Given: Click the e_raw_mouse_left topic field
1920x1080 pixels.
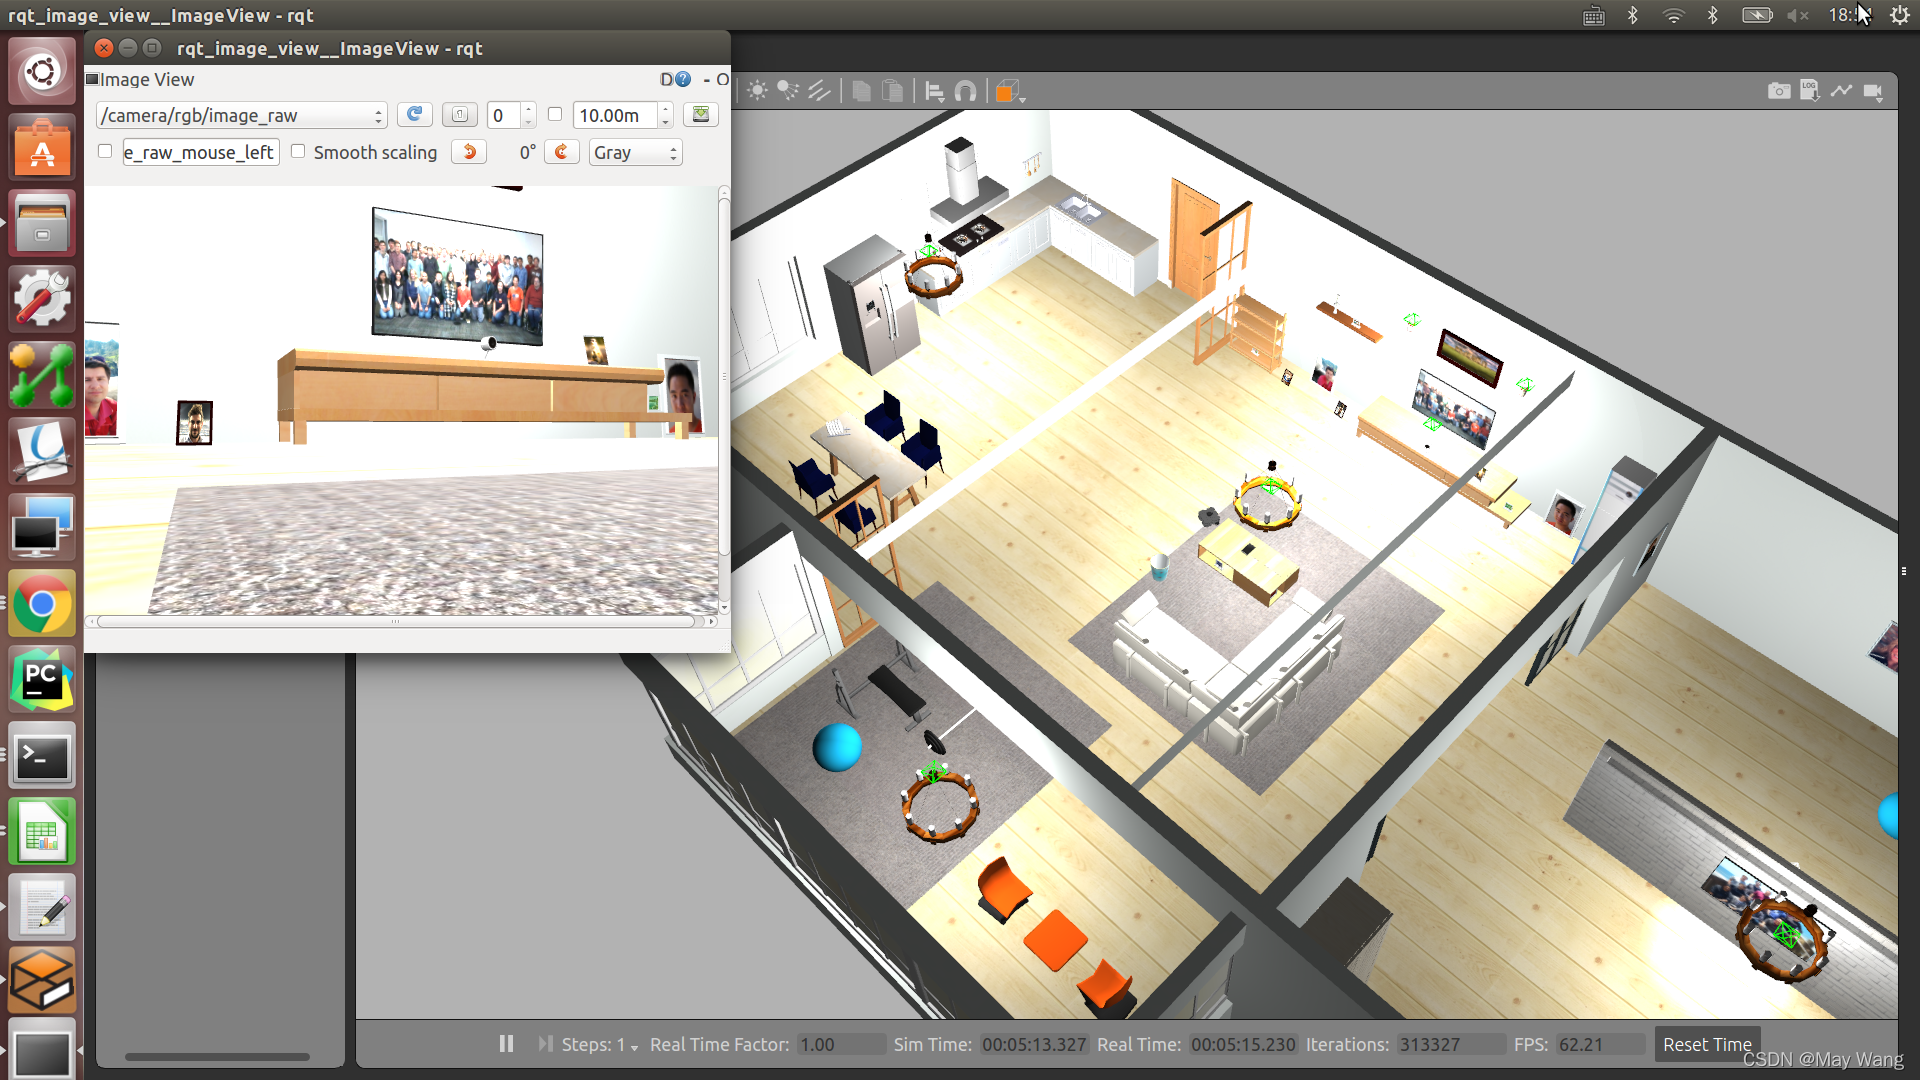Looking at the screenshot, I should coord(200,153).
